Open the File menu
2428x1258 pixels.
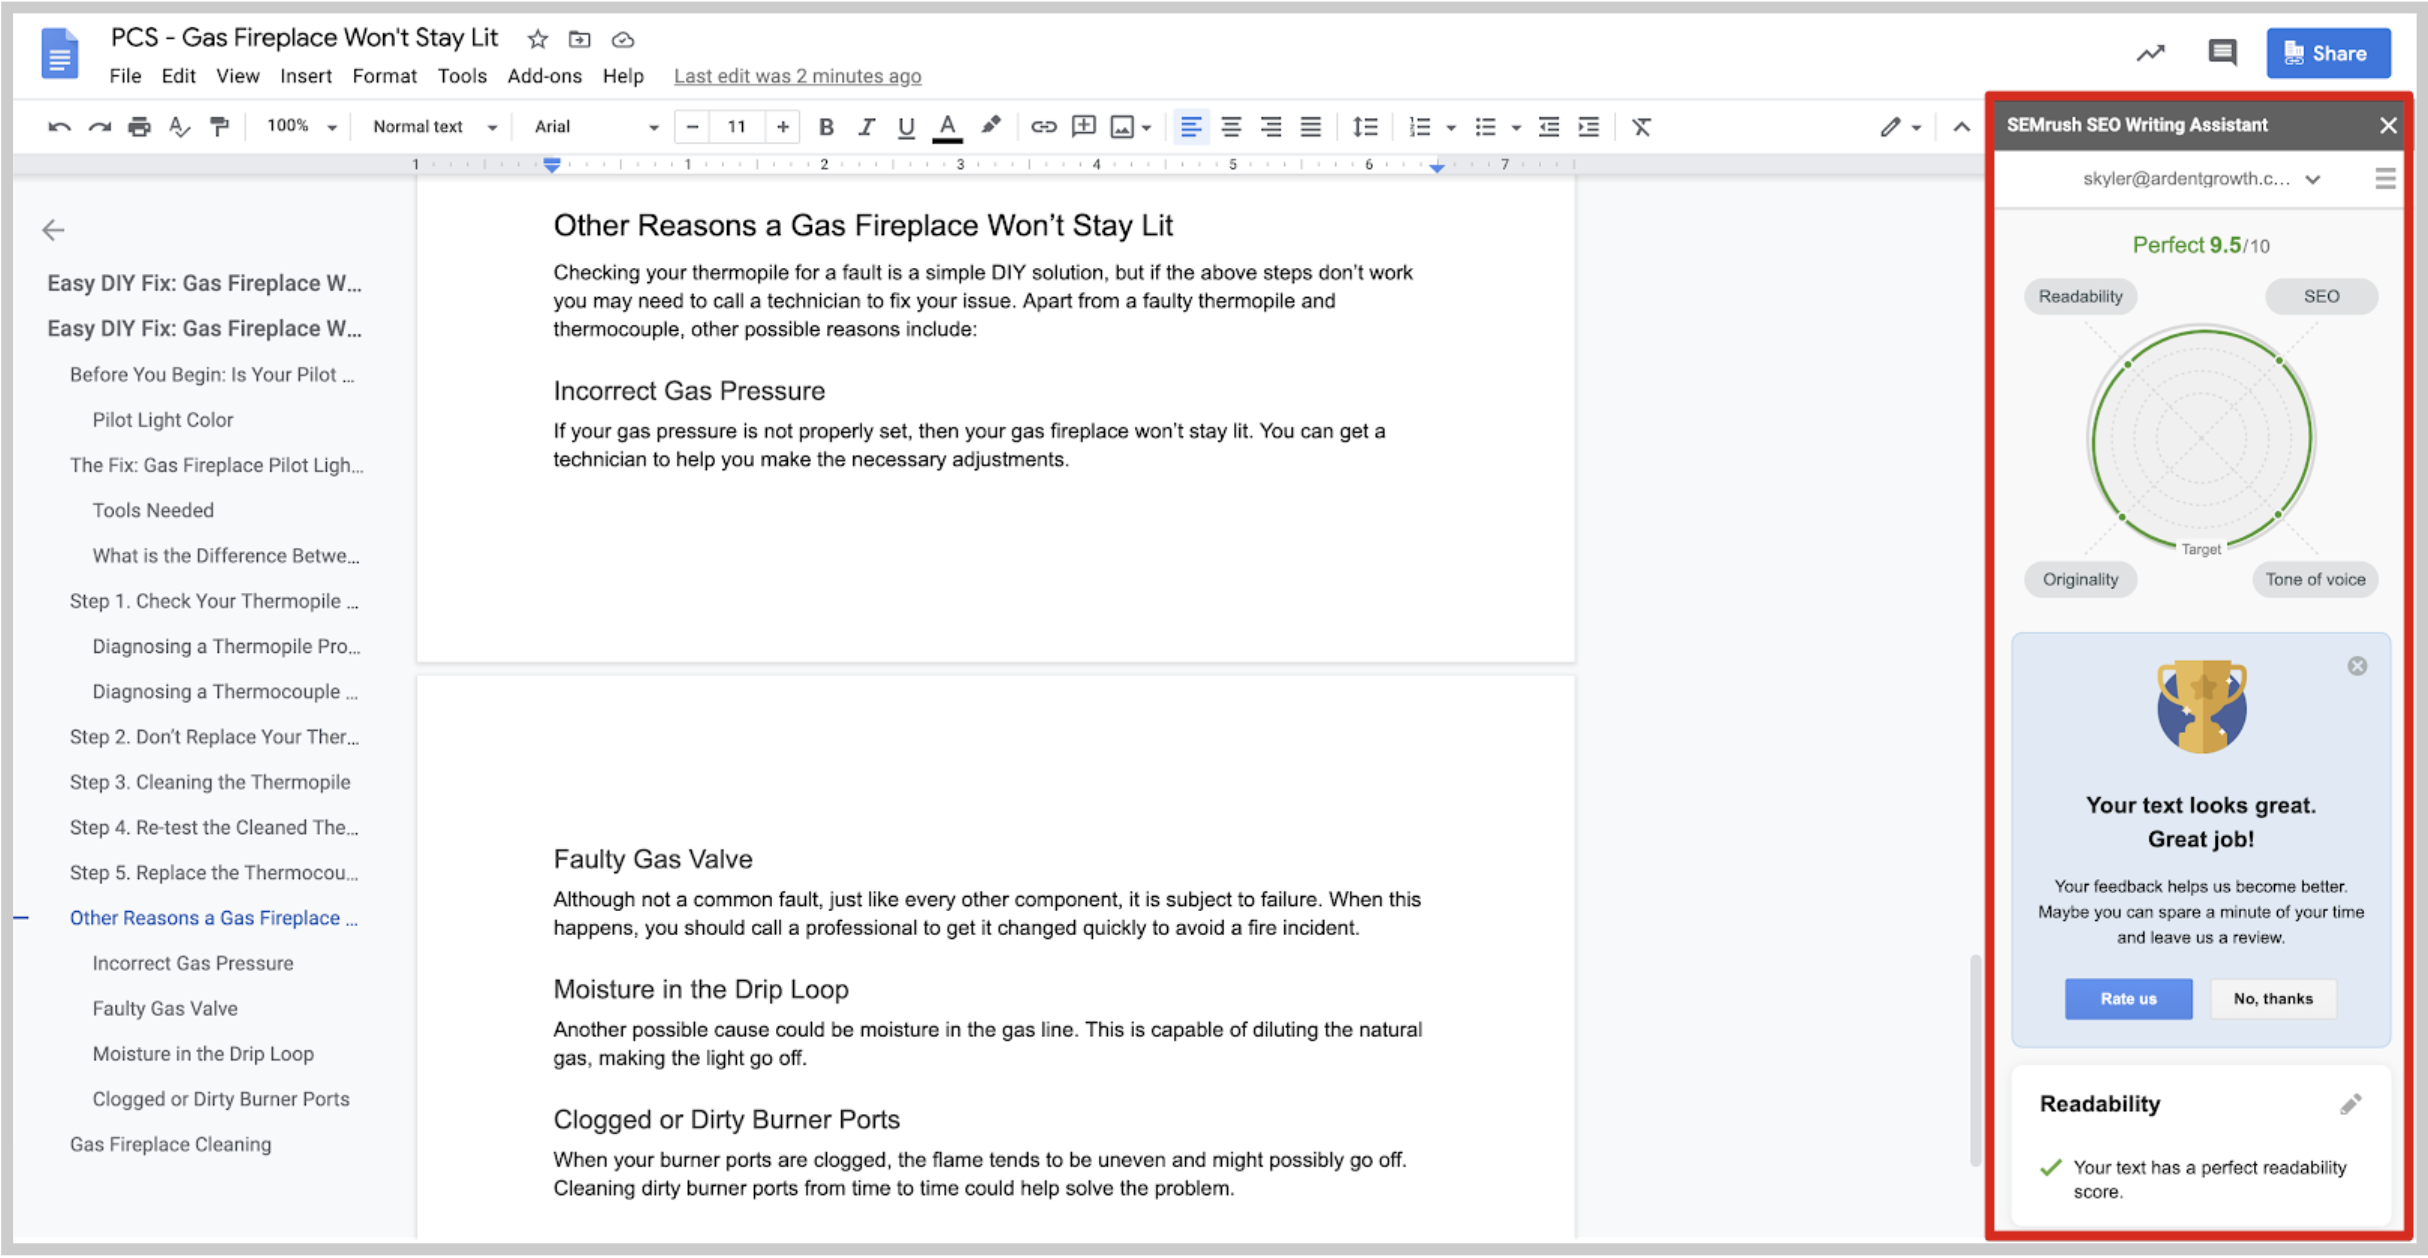[x=125, y=76]
